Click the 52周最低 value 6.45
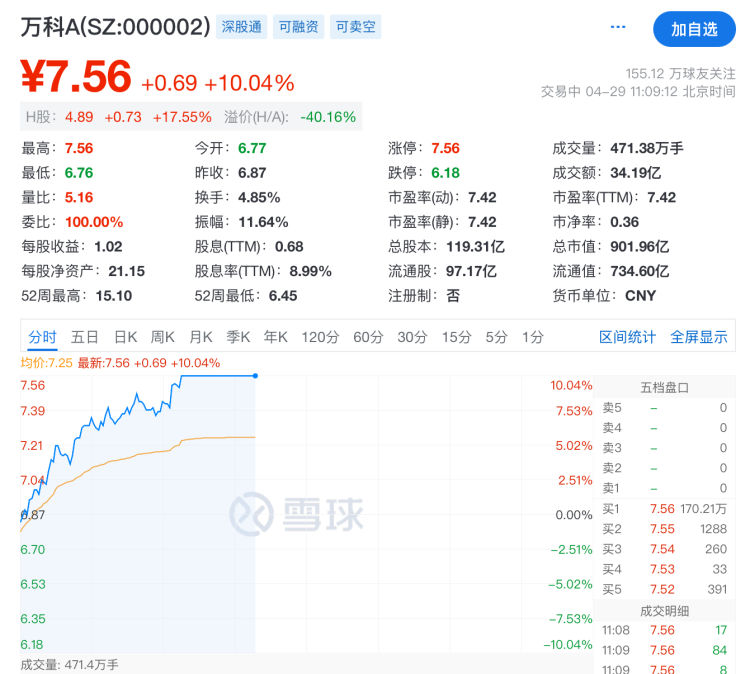Screen dimensions: 750x674 click(283, 296)
